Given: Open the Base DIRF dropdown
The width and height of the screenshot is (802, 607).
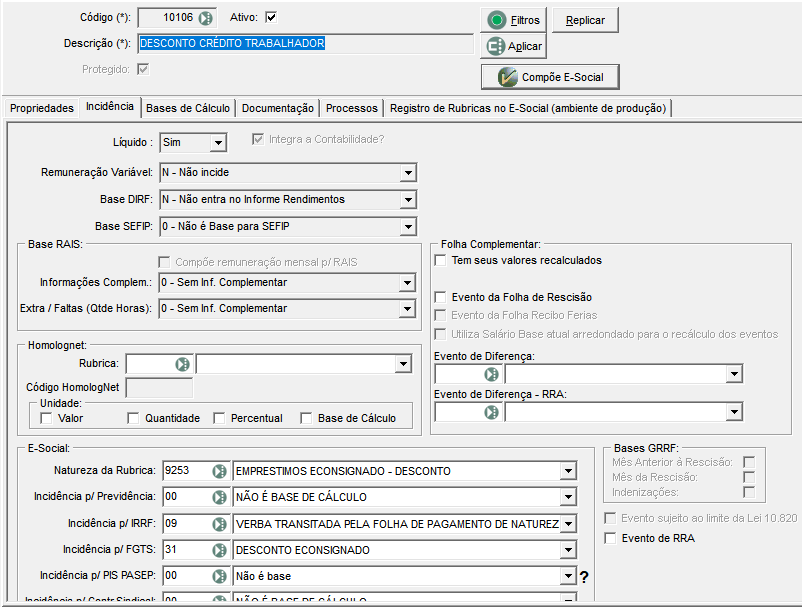Looking at the screenshot, I should [x=408, y=199].
